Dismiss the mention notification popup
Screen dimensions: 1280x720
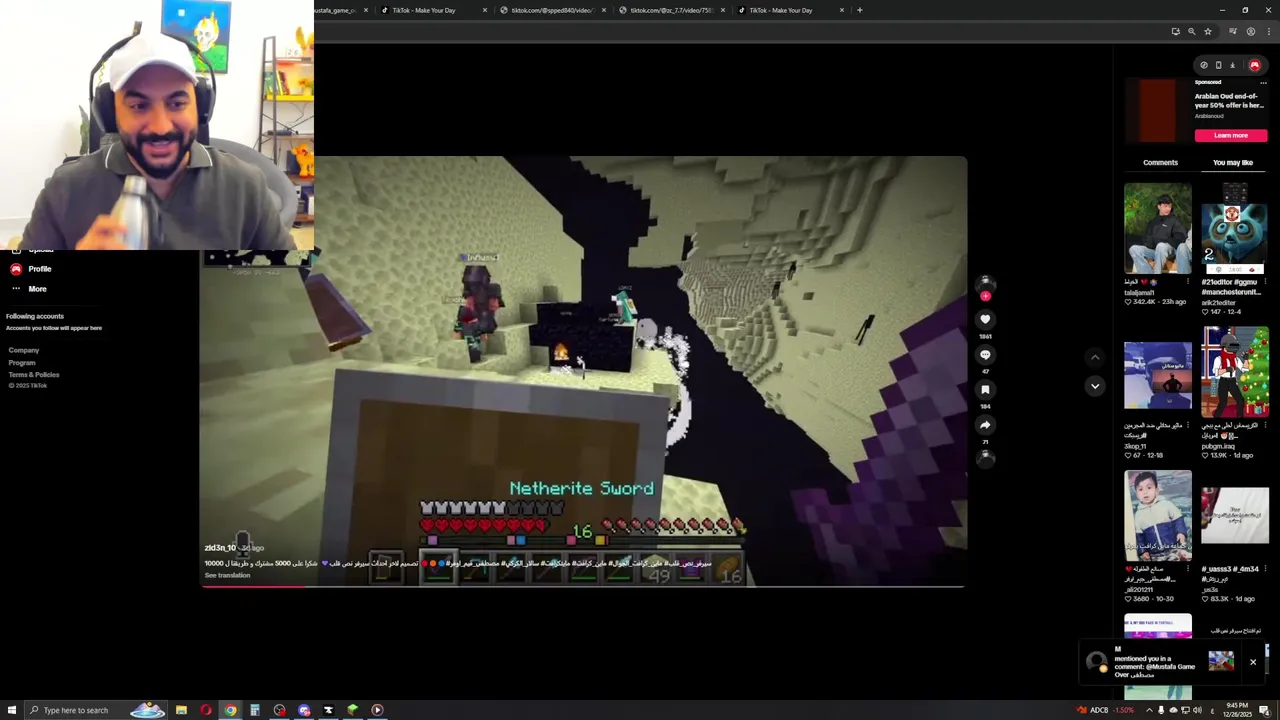(x=1253, y=662)
